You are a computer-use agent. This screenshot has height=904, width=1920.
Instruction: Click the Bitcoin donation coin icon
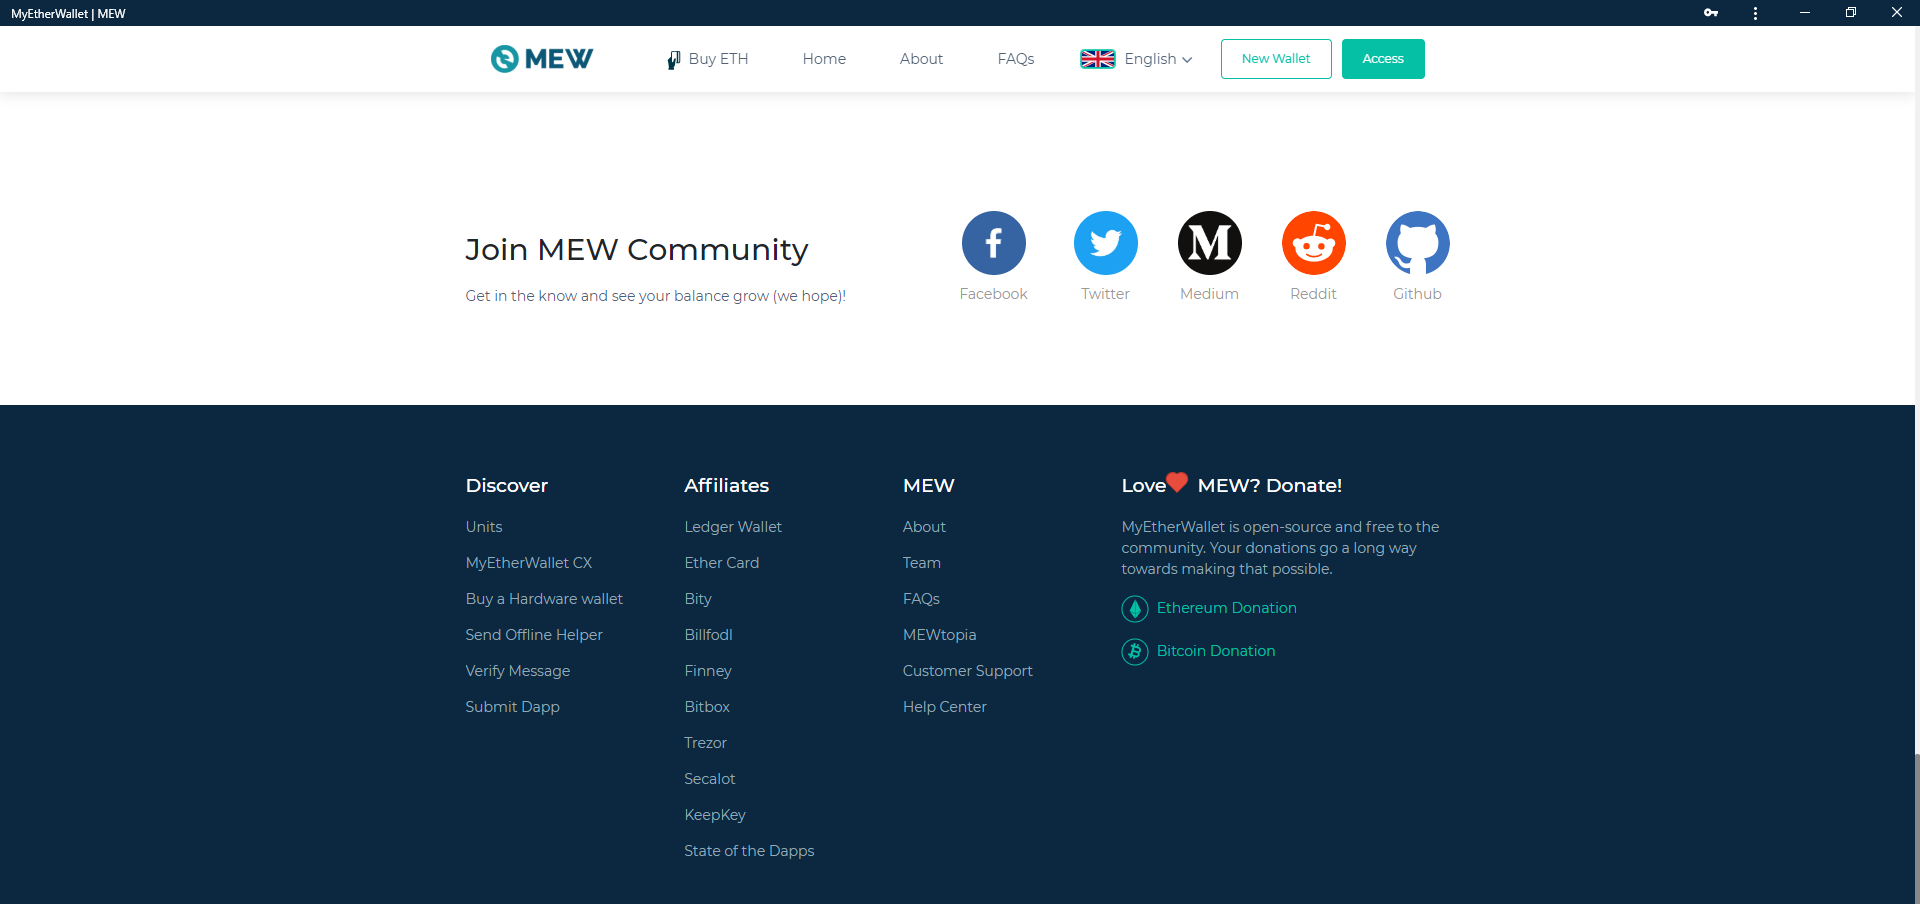pyautogui.click(x=1134, y=651)
